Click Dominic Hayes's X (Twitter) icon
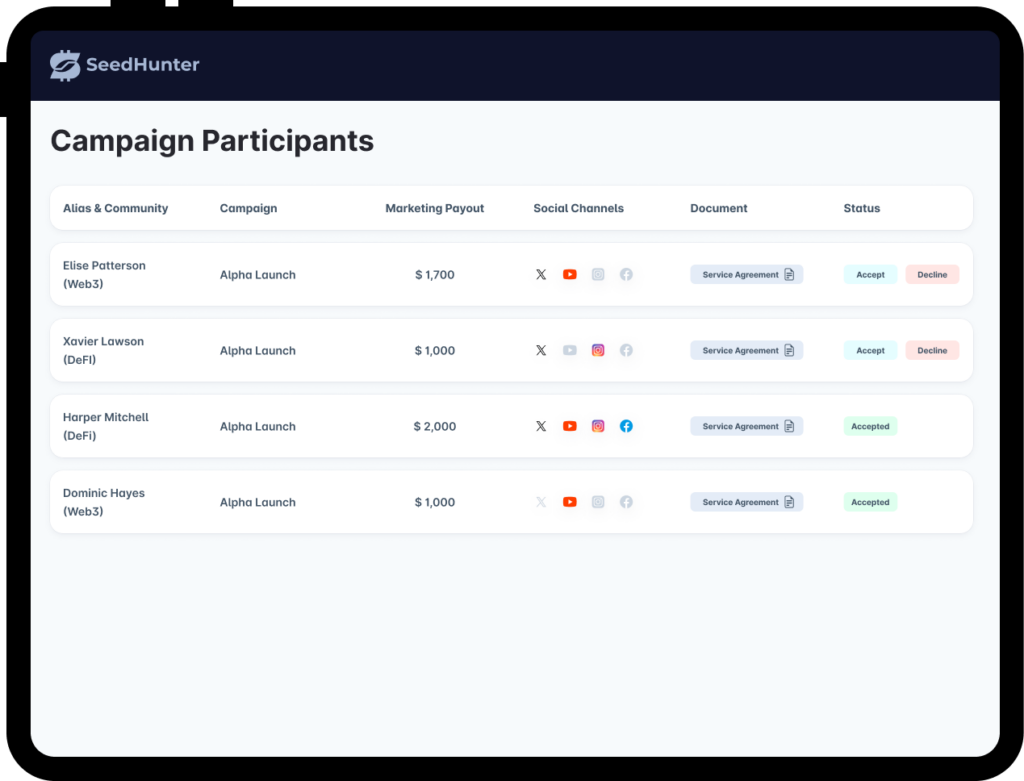This screenshot has width=1024, height=781. coord(541,502)
